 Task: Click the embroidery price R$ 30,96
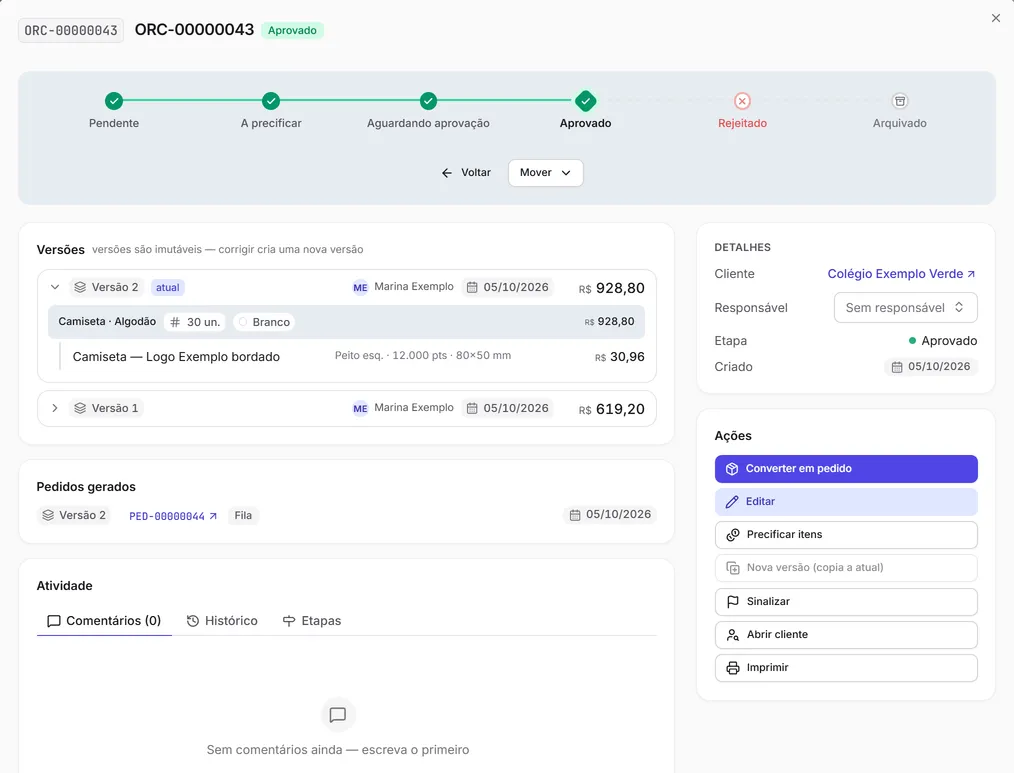click(620, 357)
